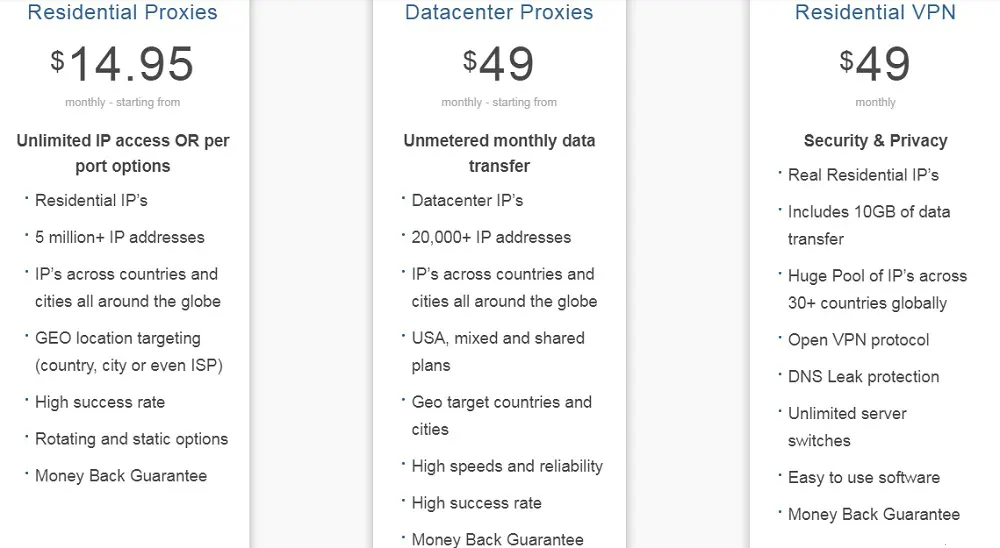
Task: Select 'DNS Leak protection' feature
Action: (863, 377)
